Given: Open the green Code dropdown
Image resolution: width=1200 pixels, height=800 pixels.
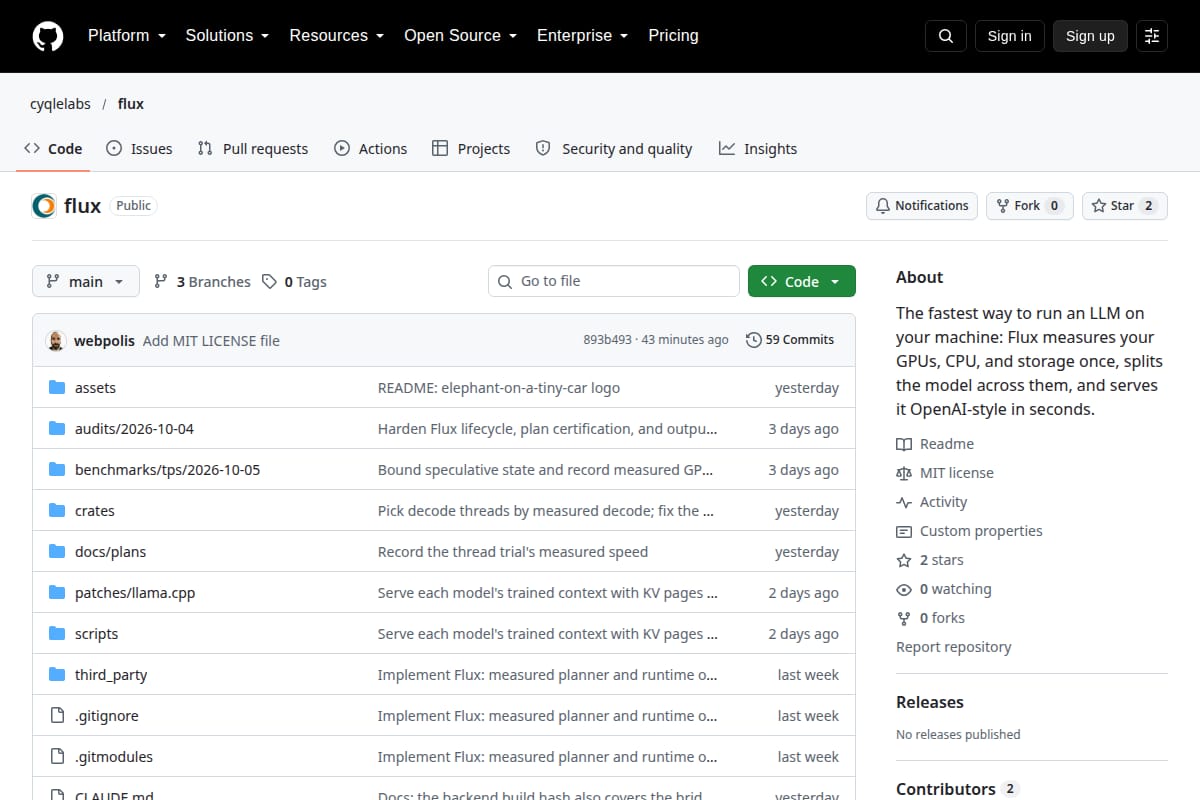Looking at the screenshot, I should click(x=802, y=282).
